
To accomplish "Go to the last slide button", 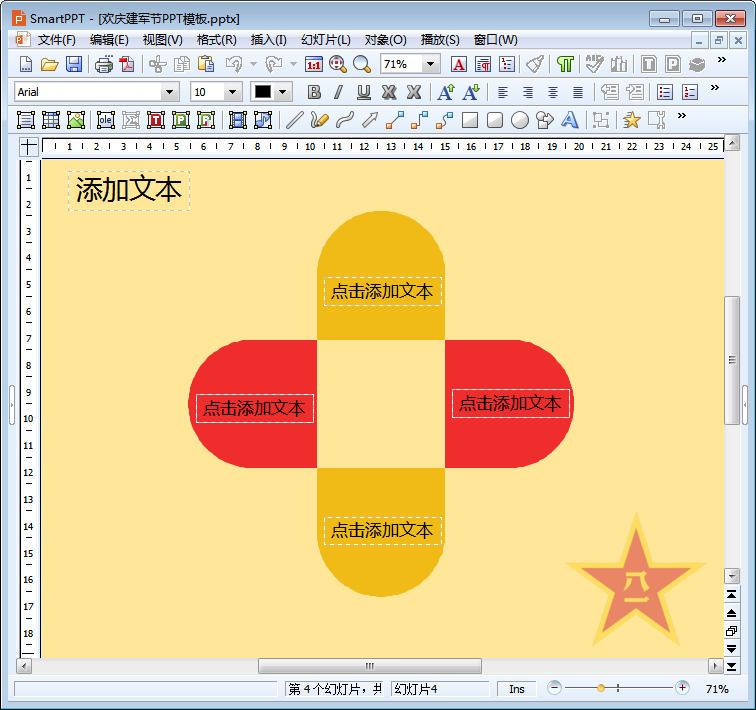I will tap(731, 667).
